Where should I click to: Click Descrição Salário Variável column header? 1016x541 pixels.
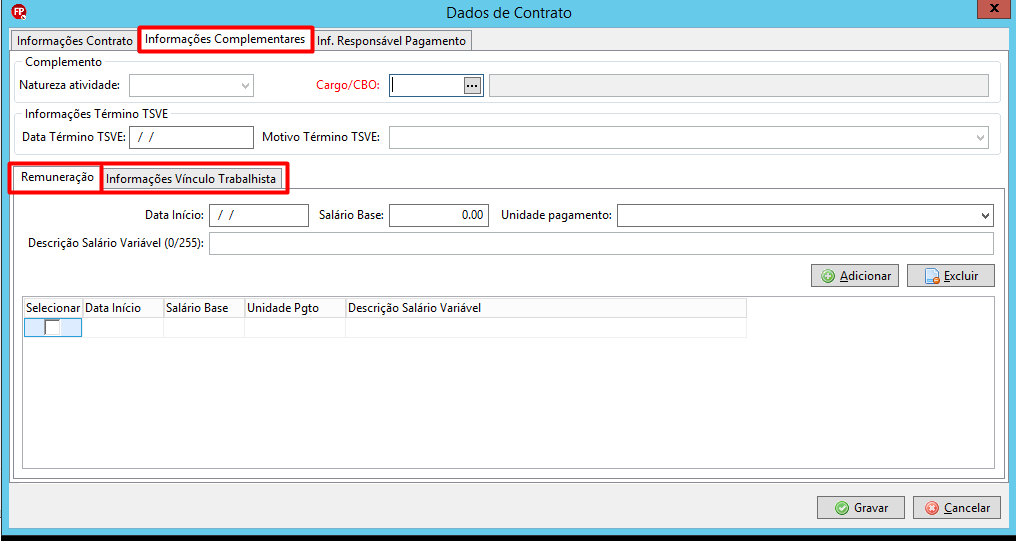(x=546, y=308)
